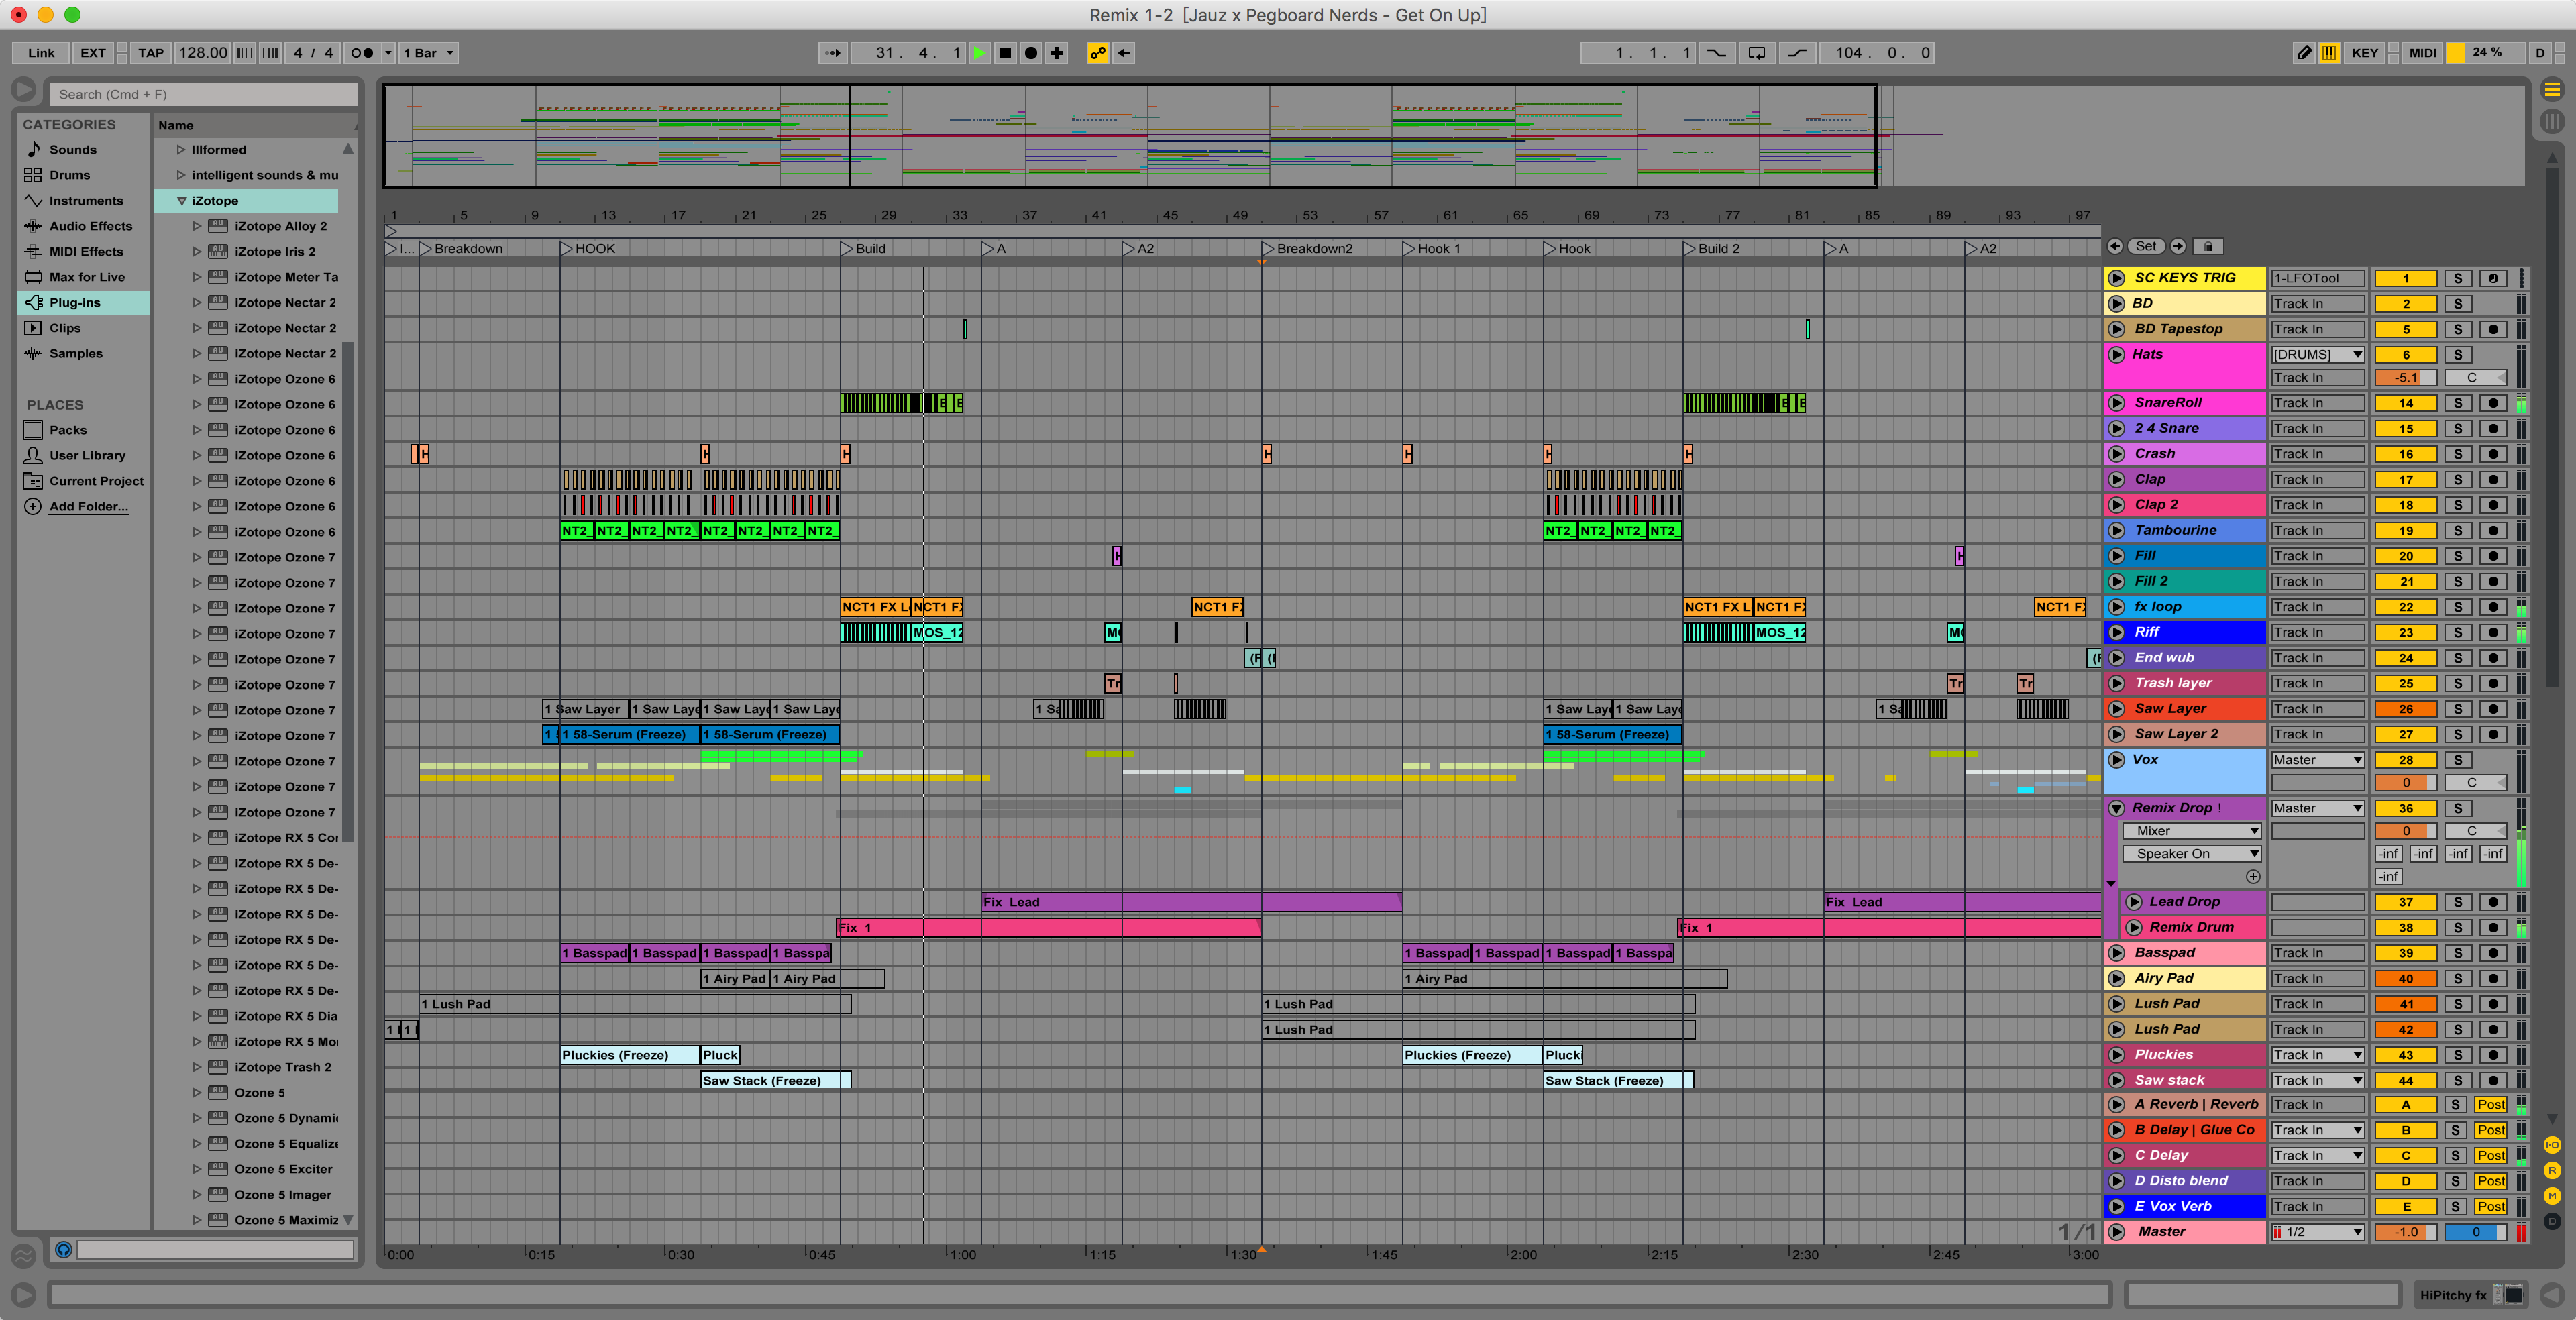Fold the Remix Drop group track

click(x=2116, y=808)
